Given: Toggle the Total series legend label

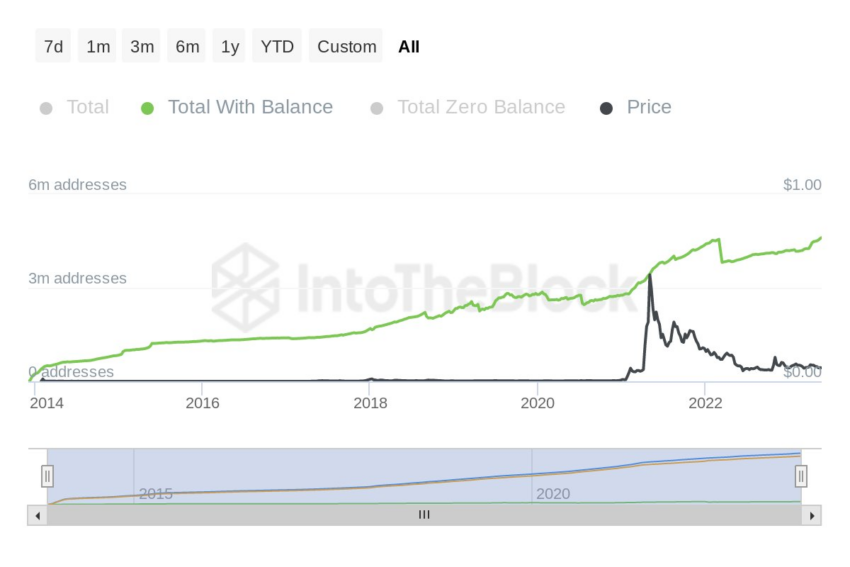Looking at the screenshot, I should coord(87,107).
